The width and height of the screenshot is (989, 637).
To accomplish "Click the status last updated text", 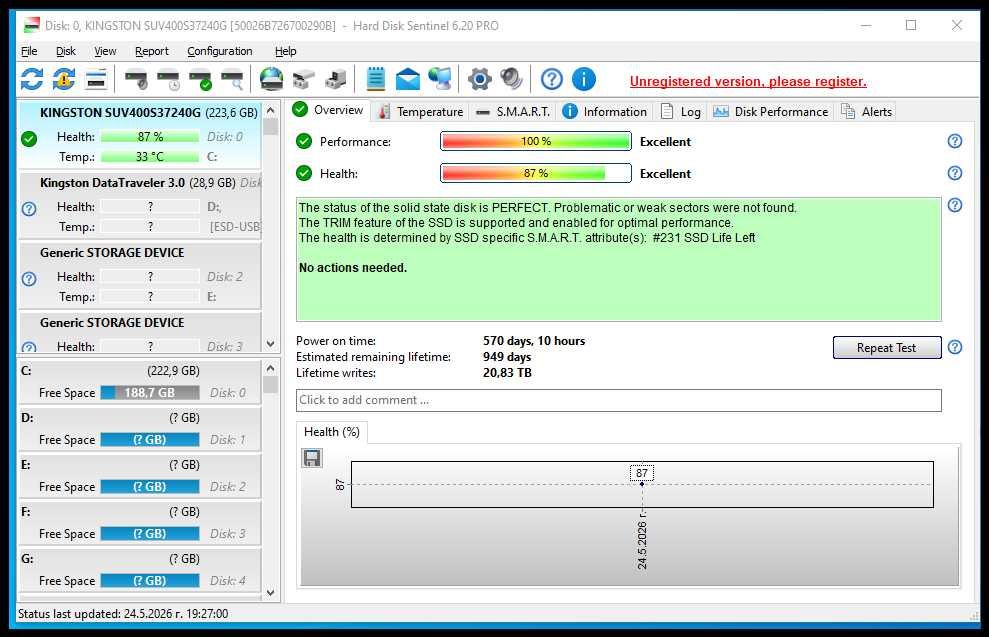I will point(123,614).
